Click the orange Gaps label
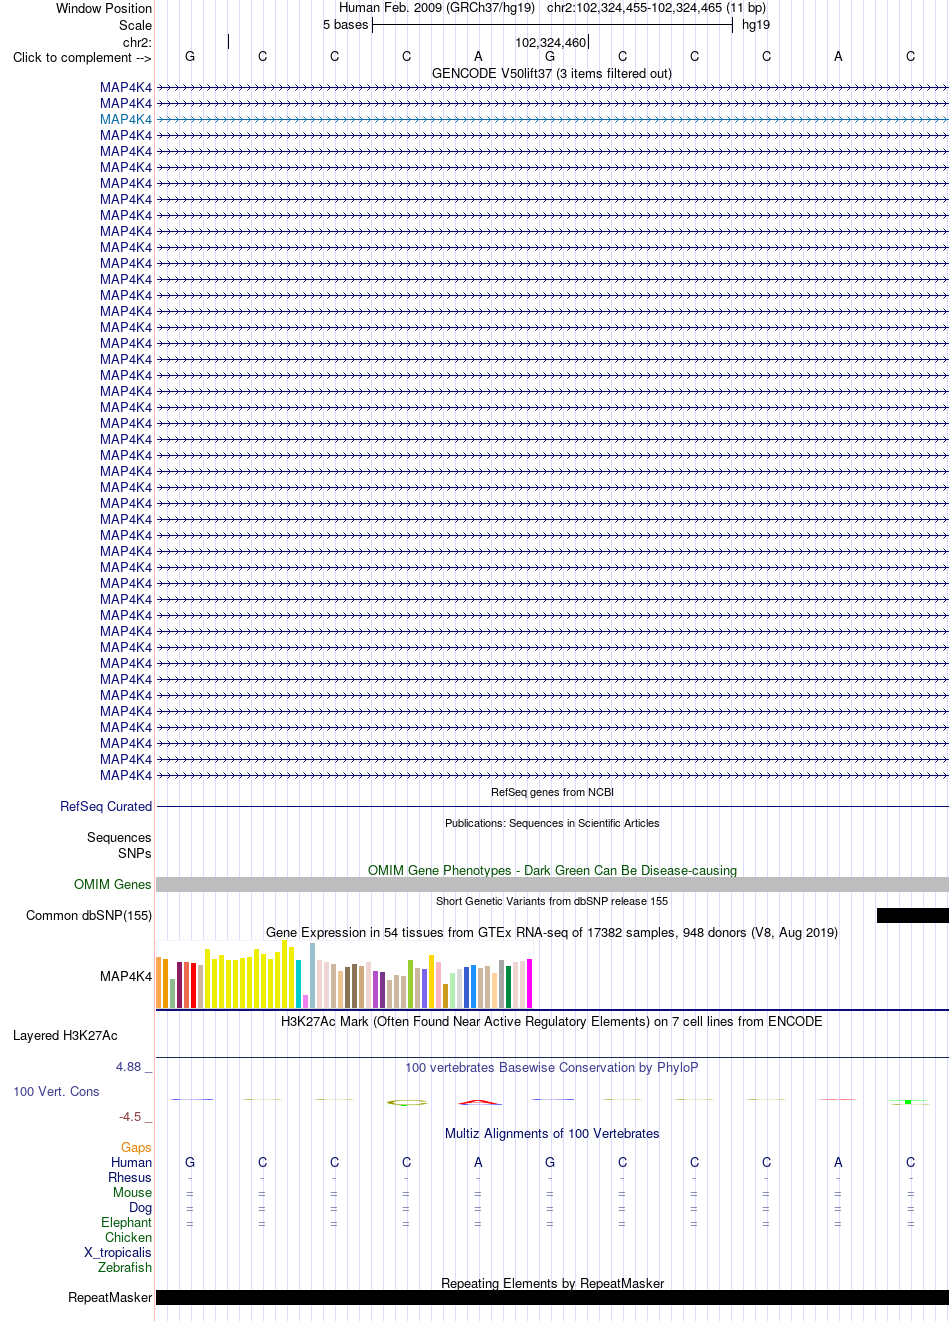Image resolution: width=950 pixels, height=1321 pixels. coord(136,1147)
